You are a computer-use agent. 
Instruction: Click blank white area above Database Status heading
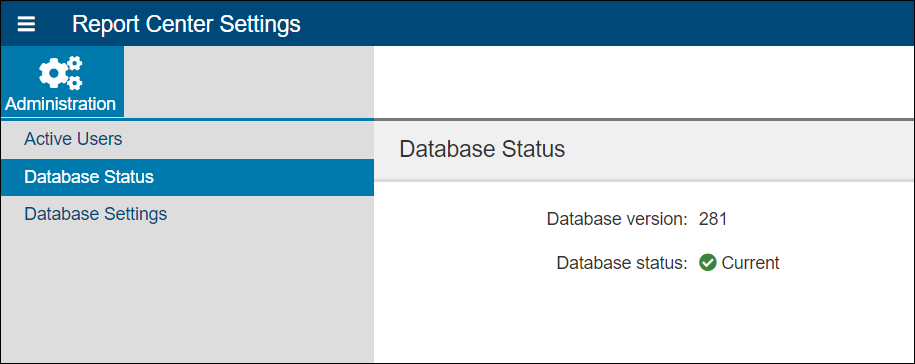644,82
